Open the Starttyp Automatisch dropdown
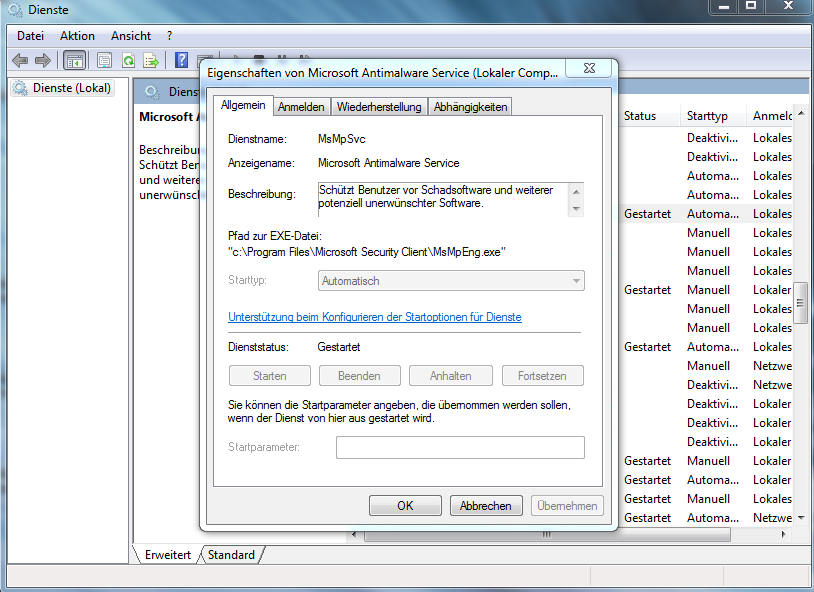814x592 pixels. [451, 281]
